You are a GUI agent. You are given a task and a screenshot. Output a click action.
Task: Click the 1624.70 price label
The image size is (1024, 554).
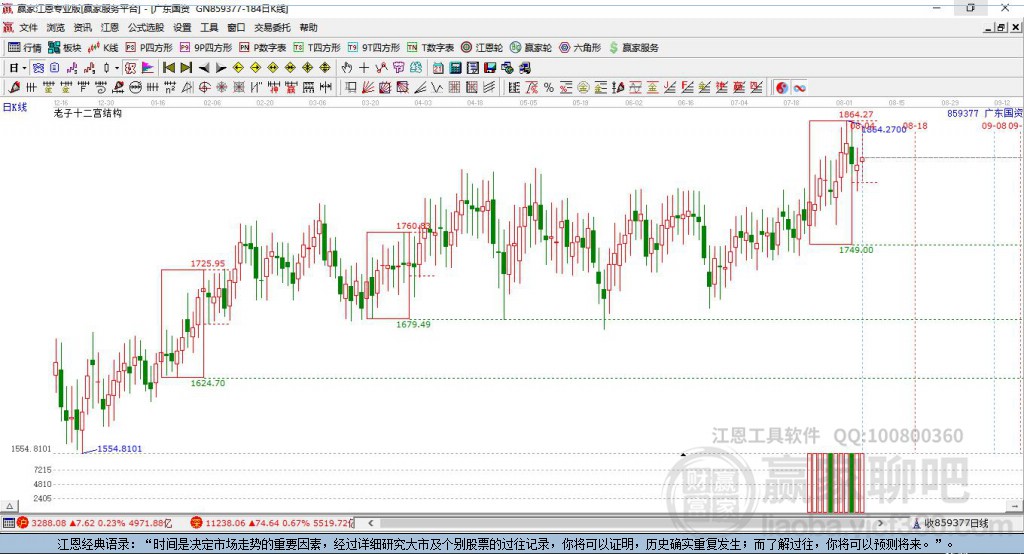[x=208, y=383]
